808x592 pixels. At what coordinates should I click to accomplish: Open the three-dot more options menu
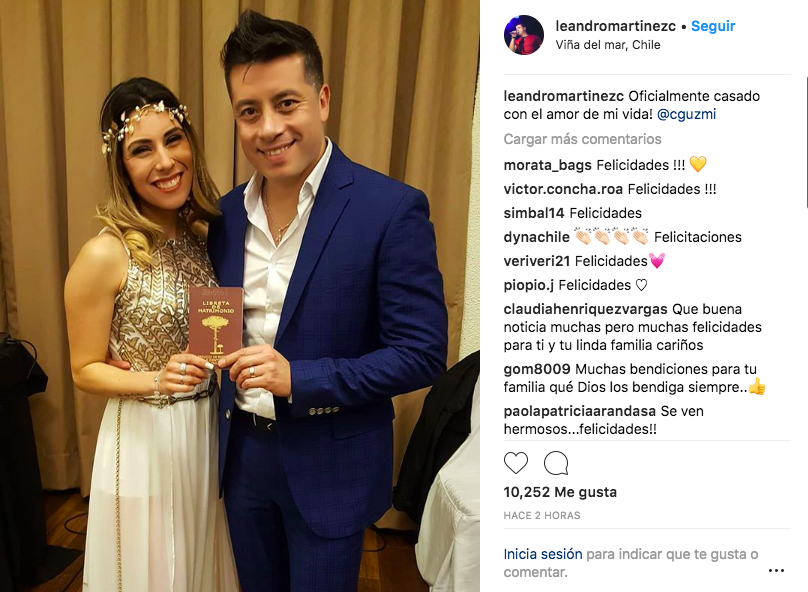[x=776, y=570]
